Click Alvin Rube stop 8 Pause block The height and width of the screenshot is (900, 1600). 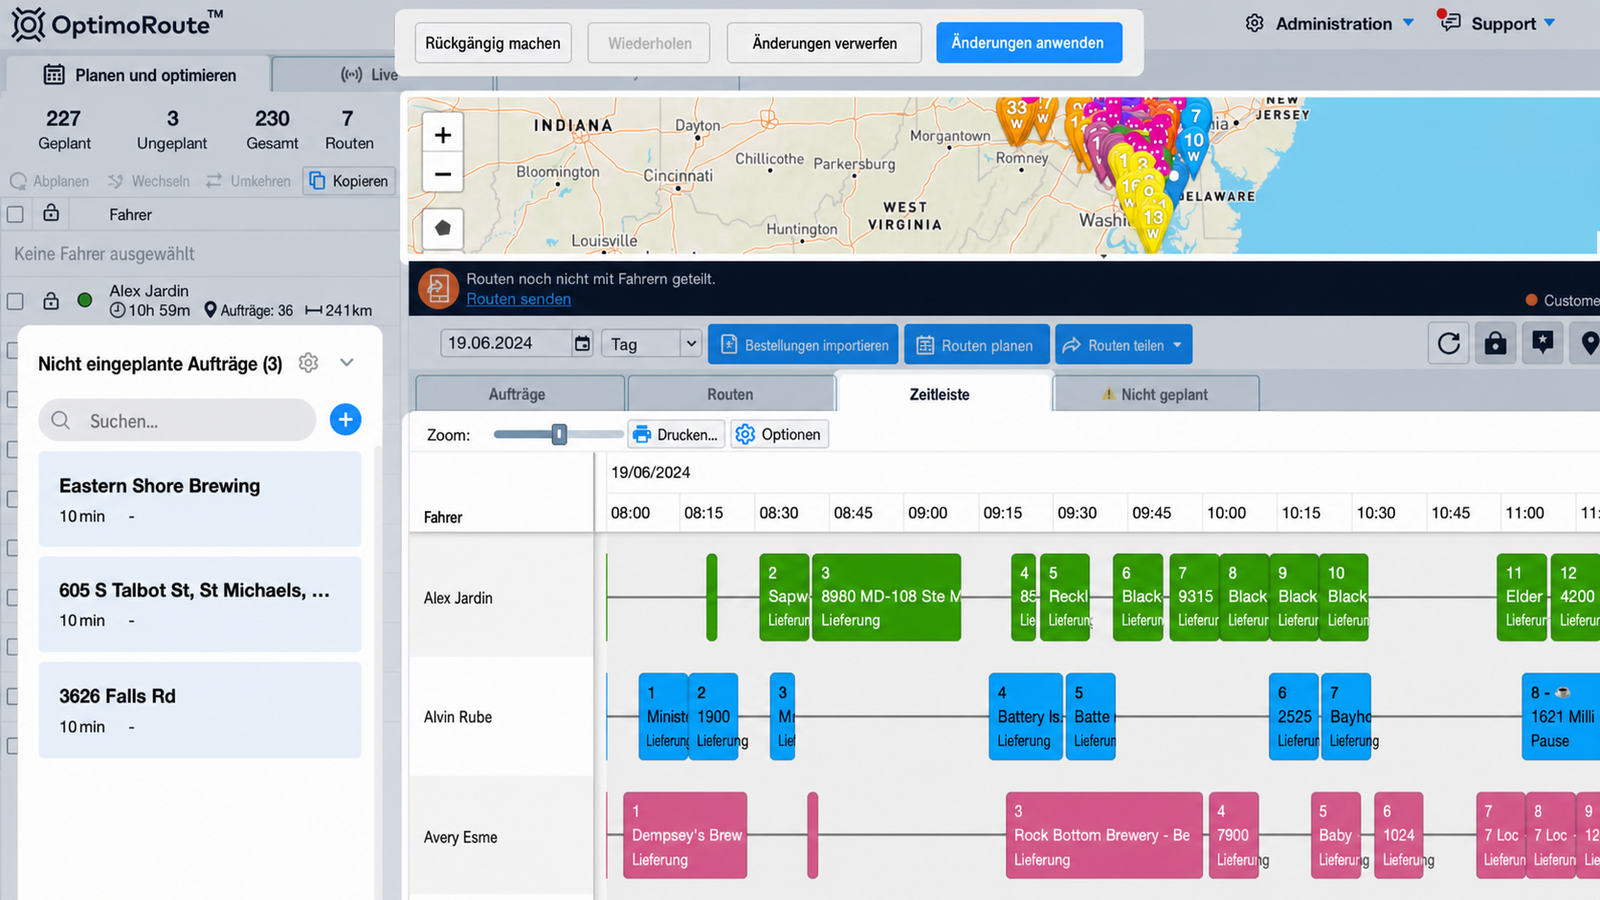coord(1561,716)
